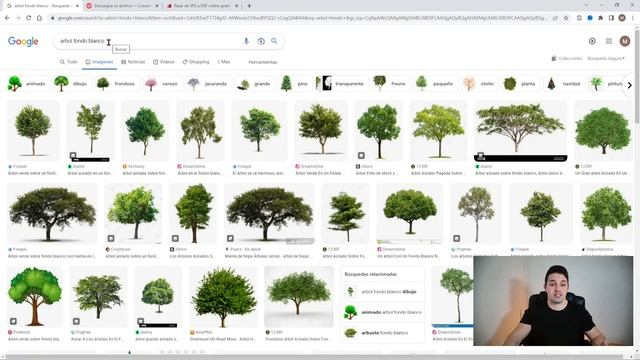This screenshot has height=360, width=640.
Task: Open related search 'arbol fondo blanco dibujo'
Action: point(382,292)
